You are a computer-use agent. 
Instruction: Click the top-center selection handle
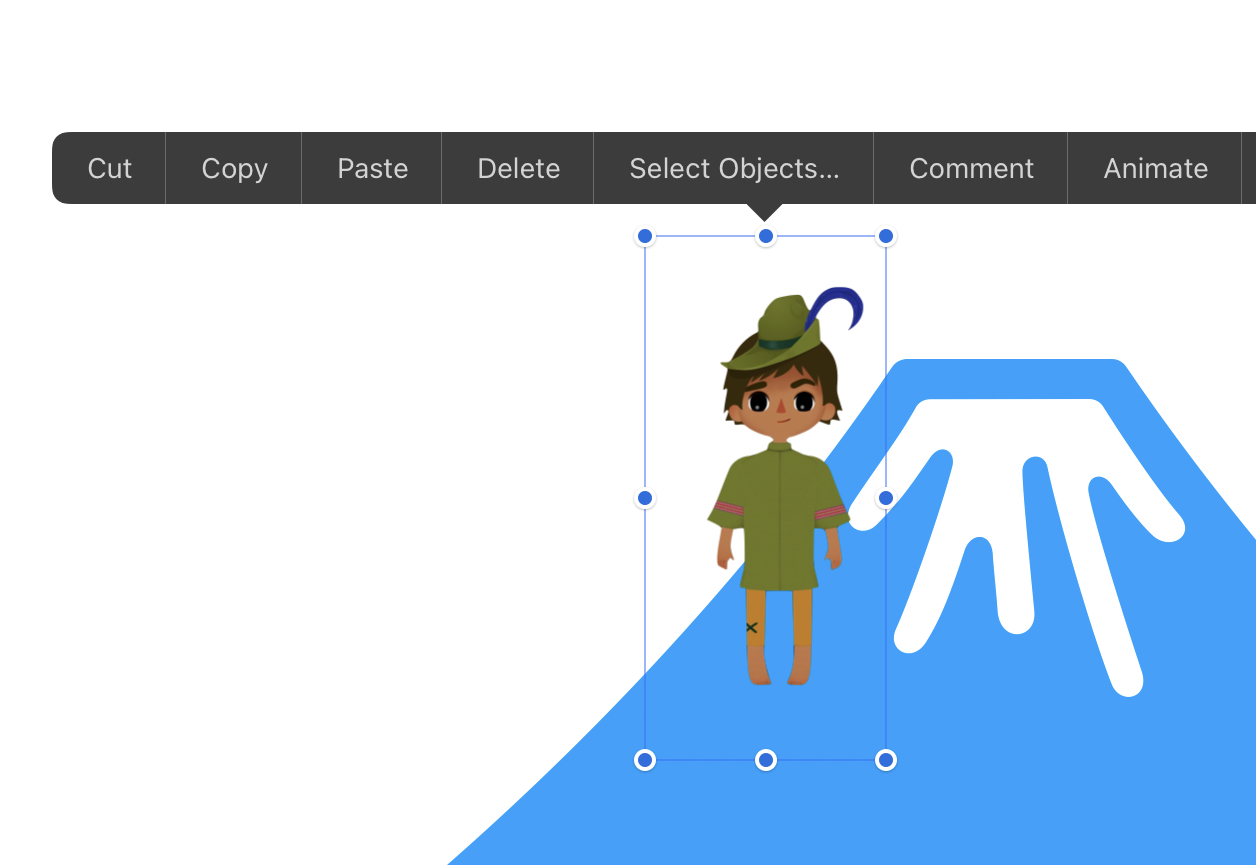click(766, 236)
